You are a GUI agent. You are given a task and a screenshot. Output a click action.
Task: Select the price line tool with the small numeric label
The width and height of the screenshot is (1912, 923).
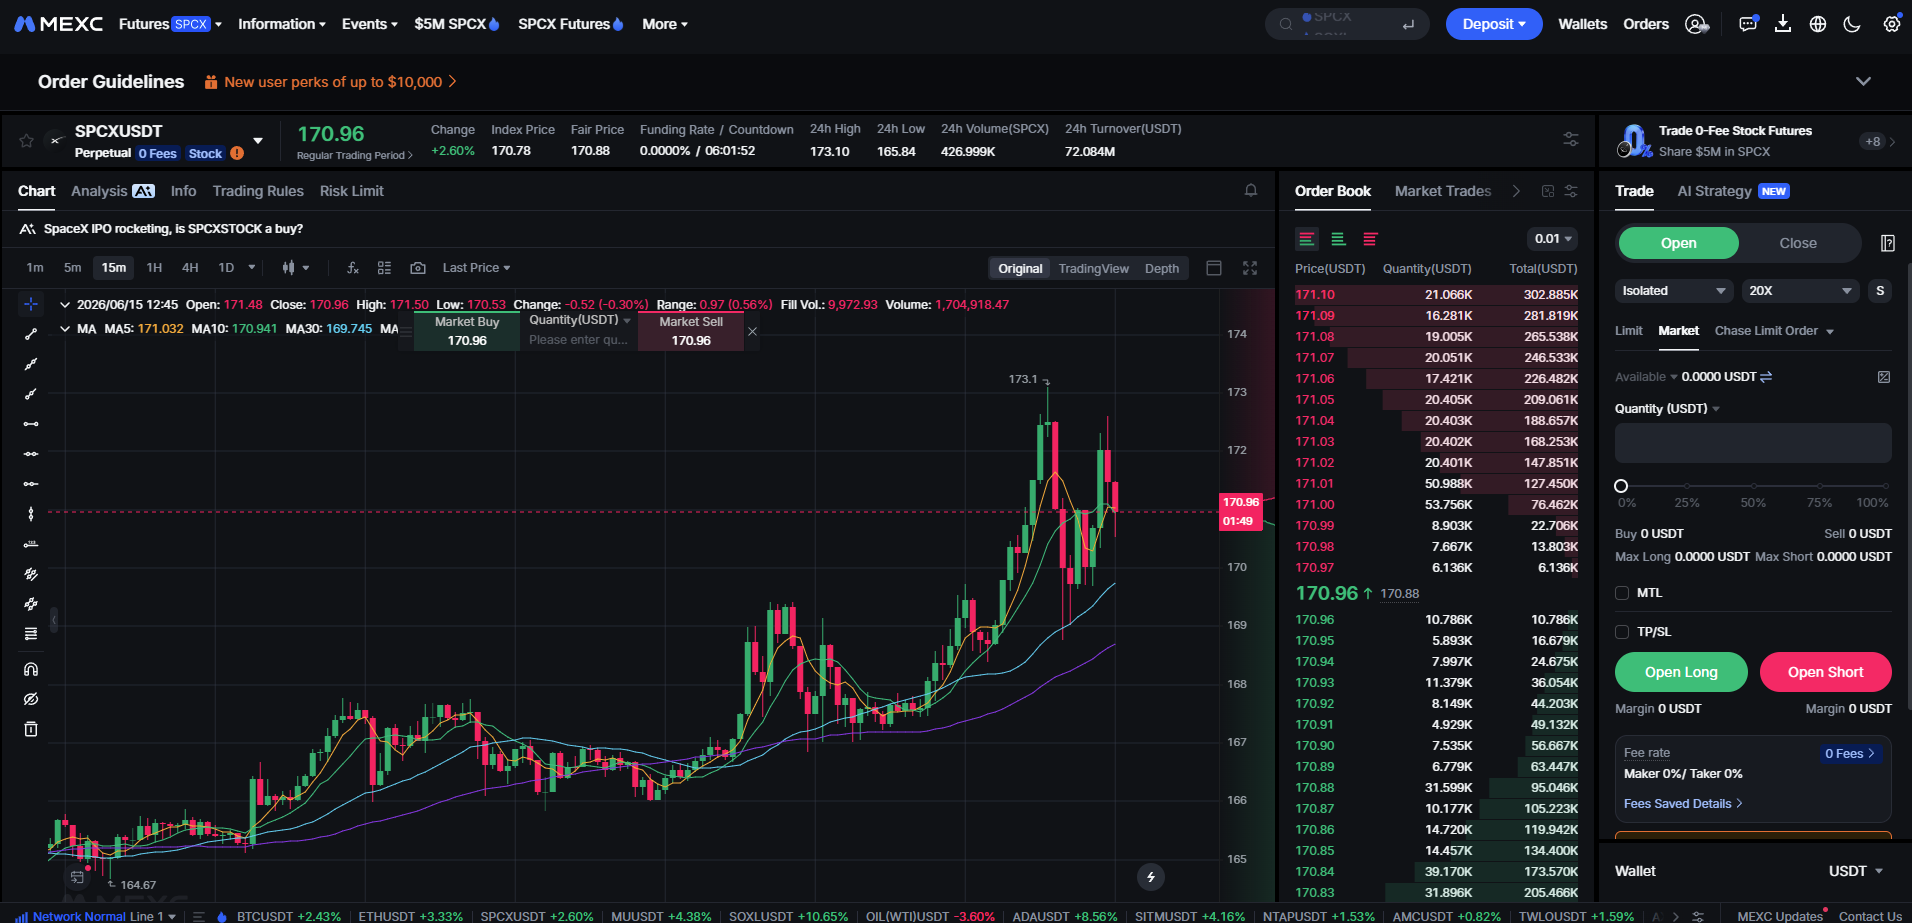click(x=31, y=544)
